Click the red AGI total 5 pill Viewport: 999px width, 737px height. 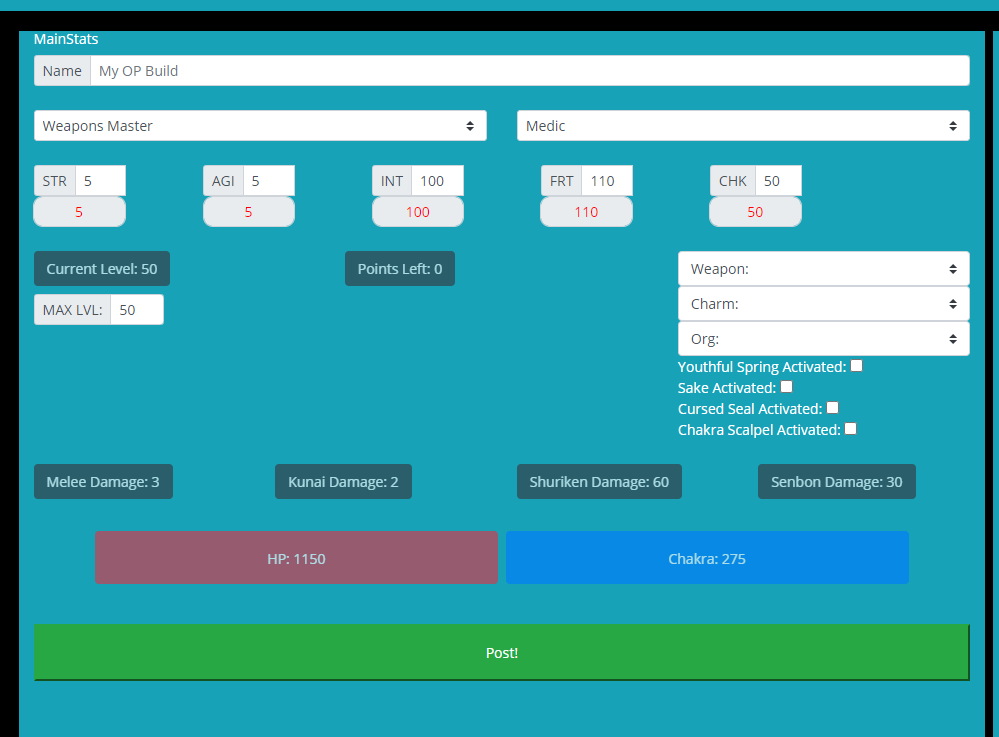[248, 211]
